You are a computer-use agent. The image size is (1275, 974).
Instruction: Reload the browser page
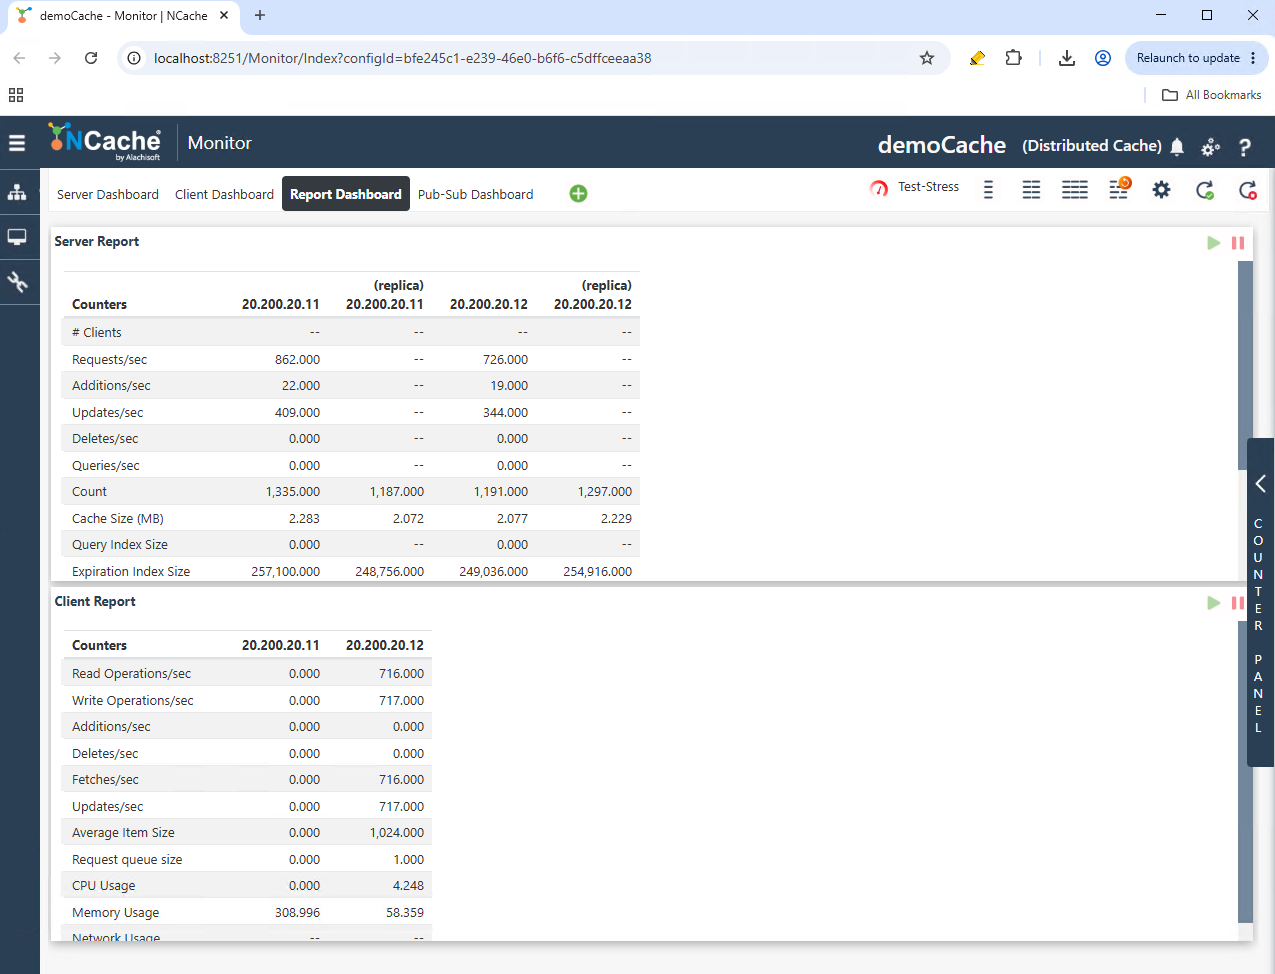click(91, 58)
